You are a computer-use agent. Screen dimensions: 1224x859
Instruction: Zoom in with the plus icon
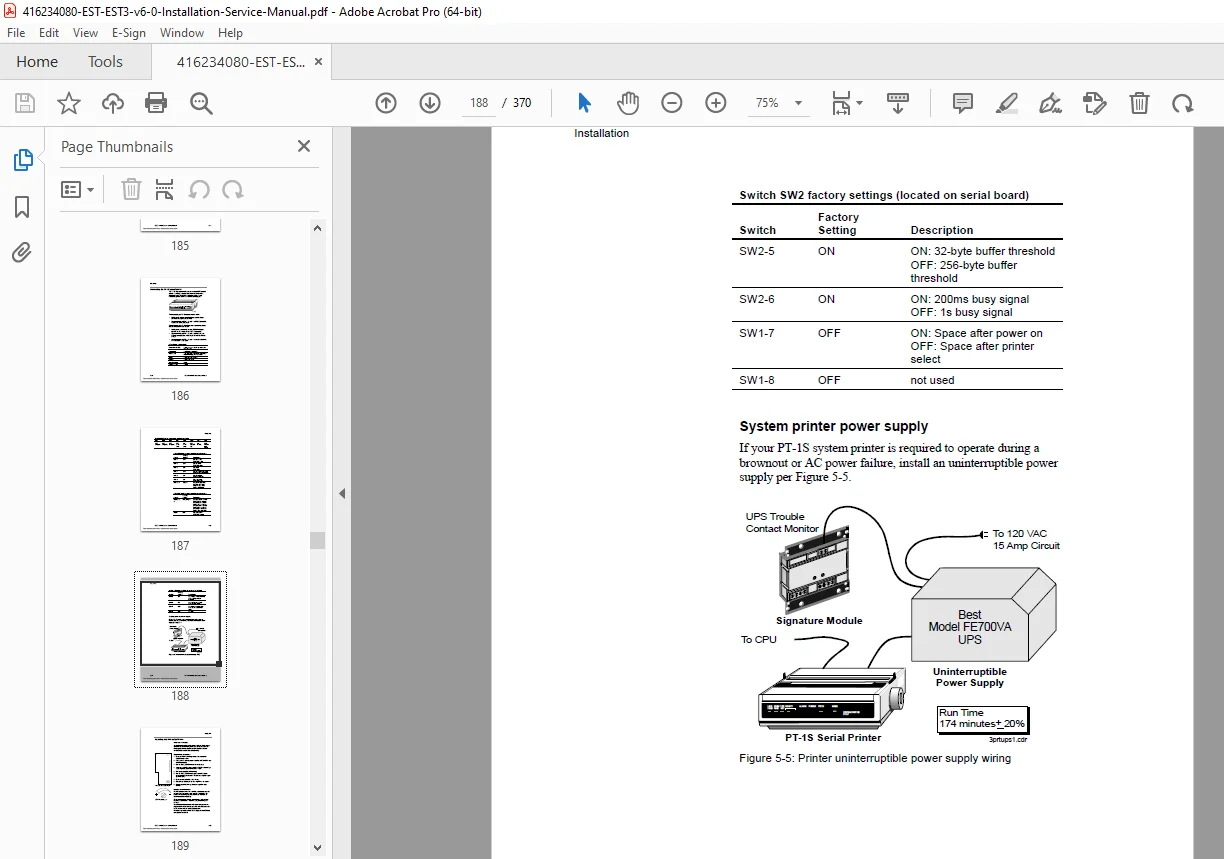pyautogui.click(x=716, y=103)
